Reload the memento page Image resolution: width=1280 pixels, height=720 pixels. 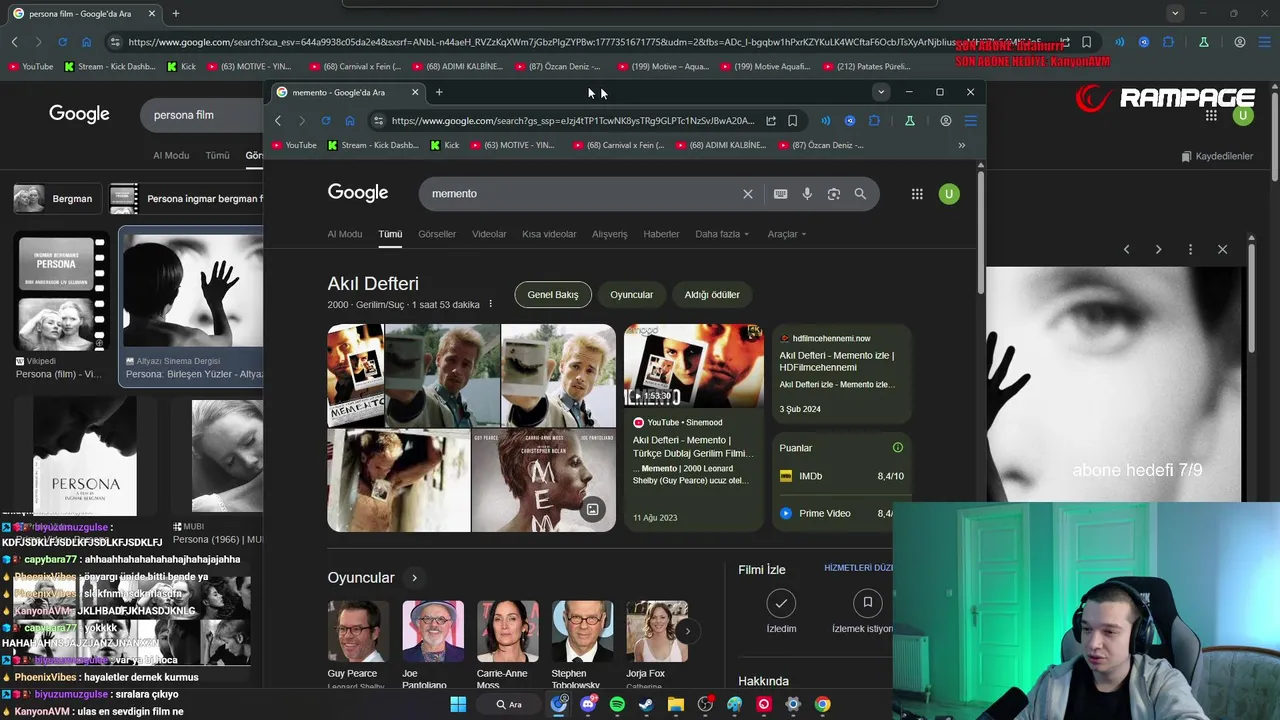[x=326, y=121]
